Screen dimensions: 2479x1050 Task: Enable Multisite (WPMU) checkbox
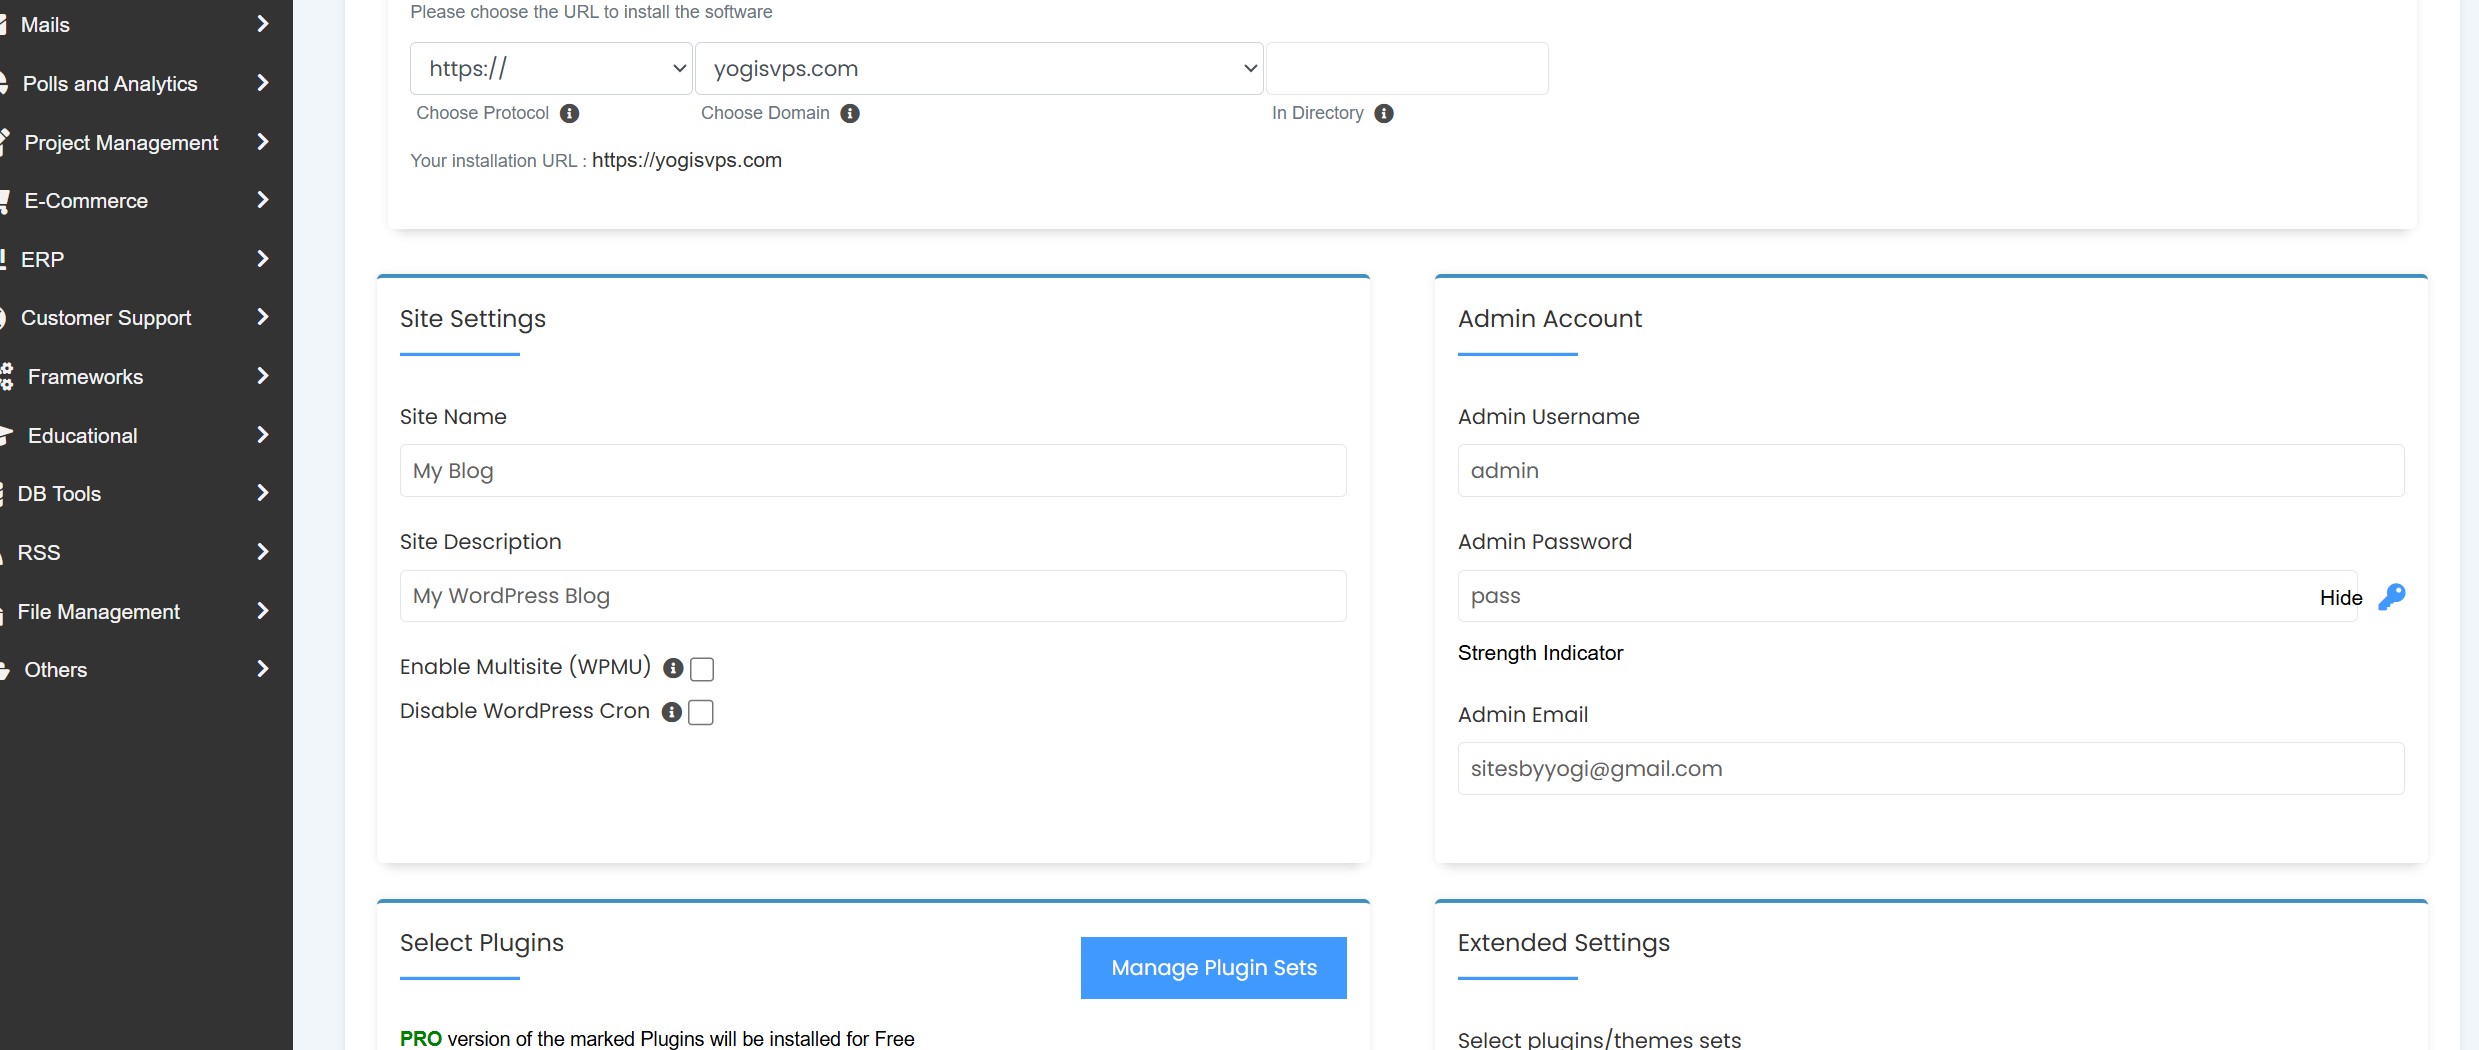click(x=702, y=668)
